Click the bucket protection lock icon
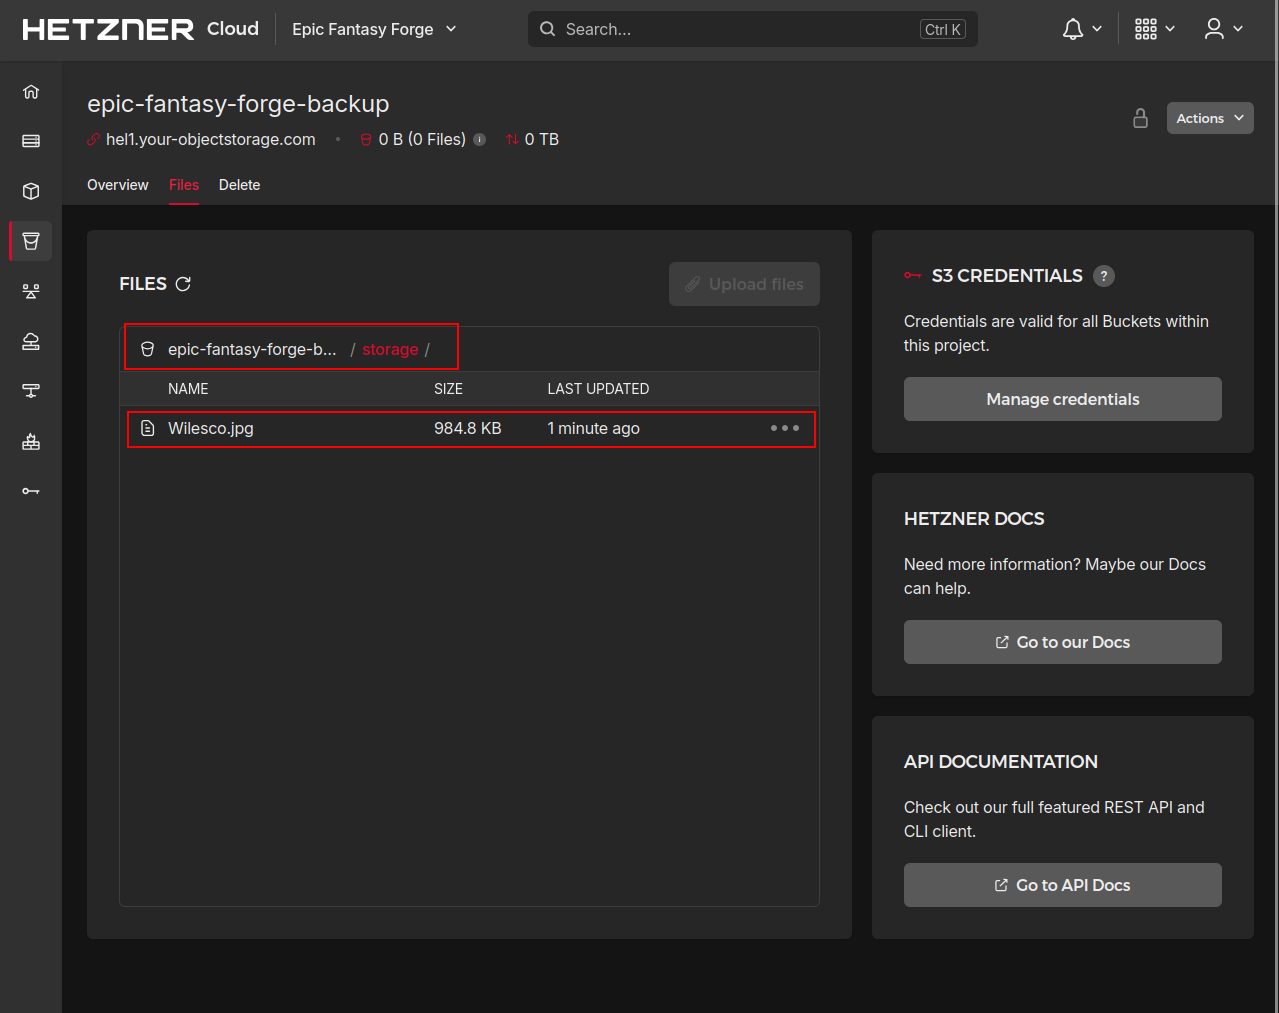The height and width of the screenshot is (1013, 1279). pos(1140,118)
